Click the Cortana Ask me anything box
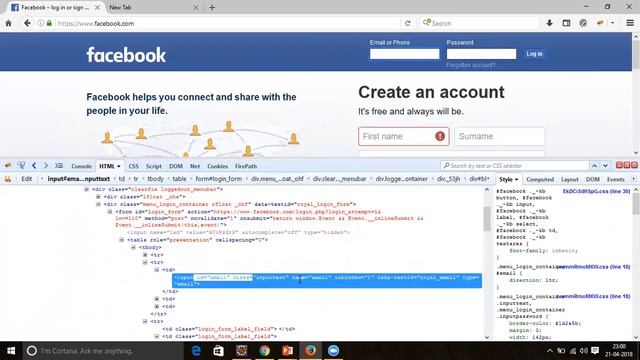The width and height of the screenshot is (640, 360). [x=103, y=351]
